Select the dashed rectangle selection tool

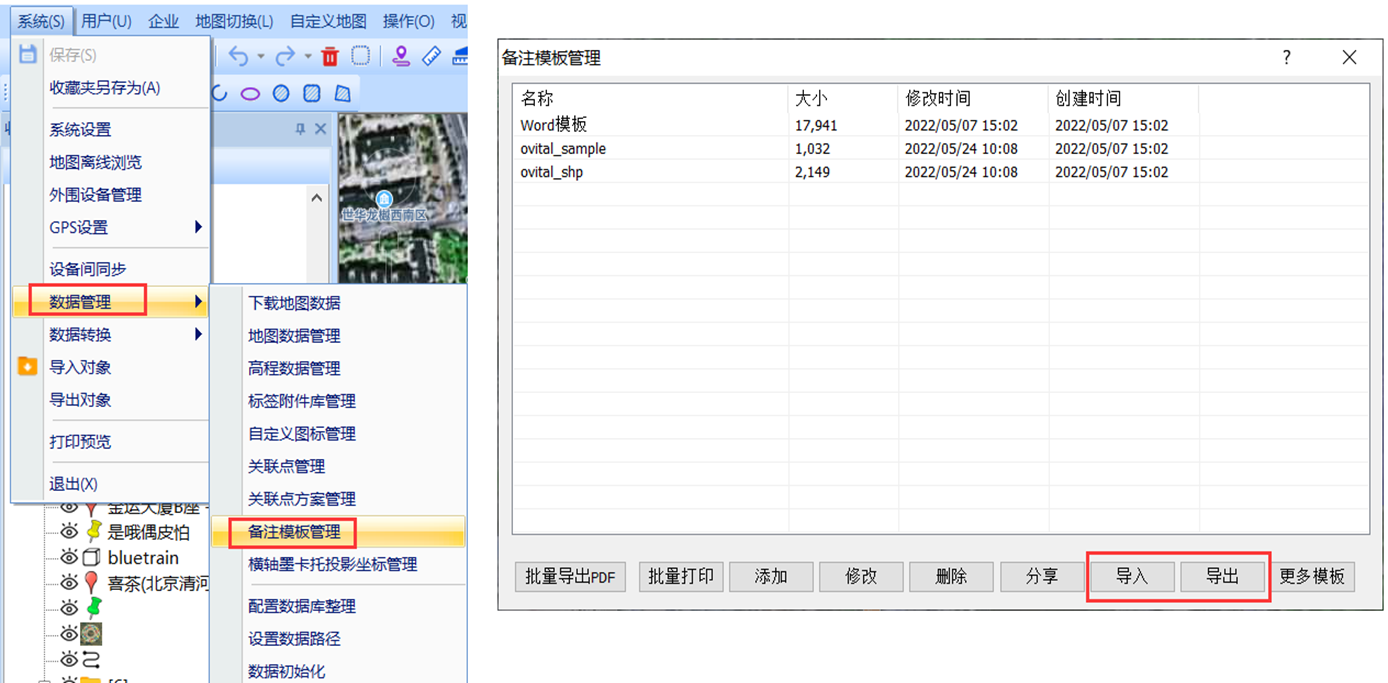click(x=361, y=56)
